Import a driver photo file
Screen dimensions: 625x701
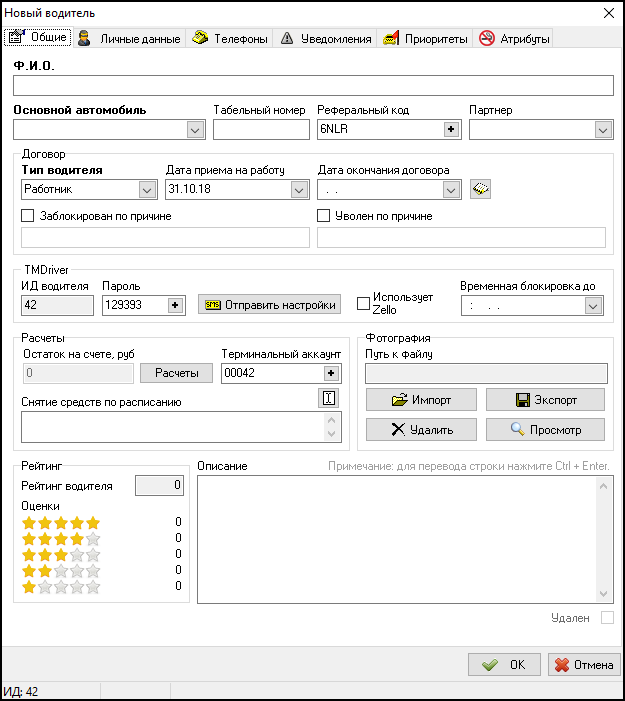click(421, 400)
